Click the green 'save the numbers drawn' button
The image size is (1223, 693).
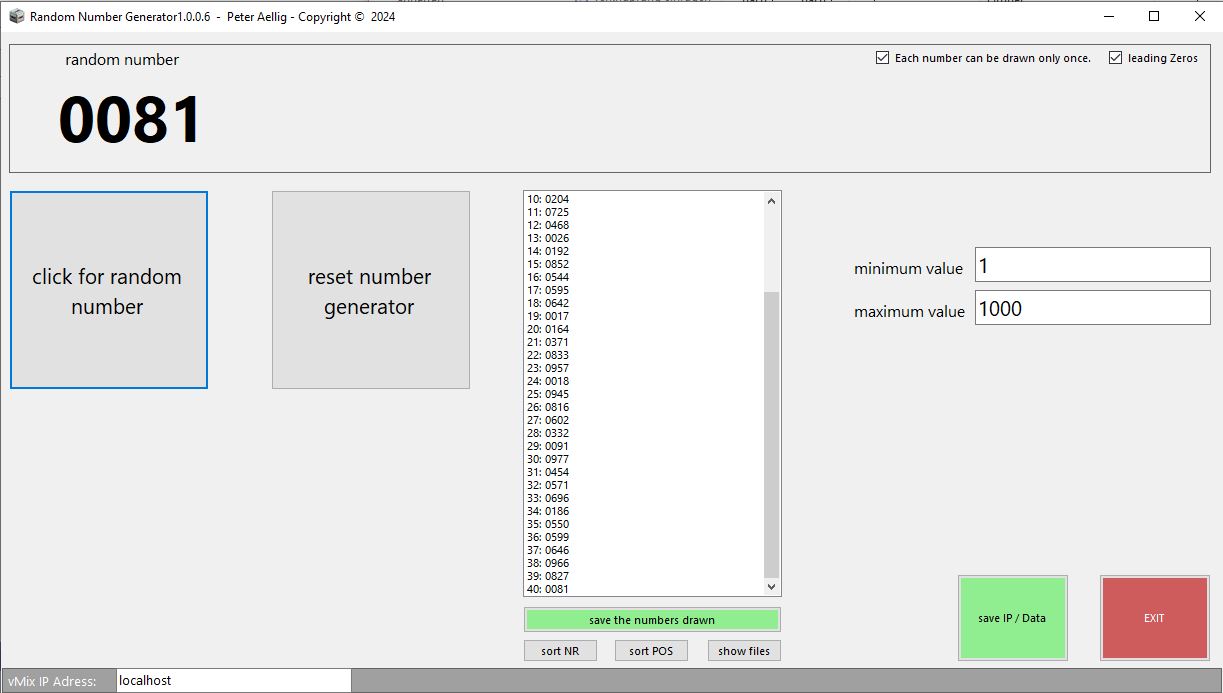[652, 620]
